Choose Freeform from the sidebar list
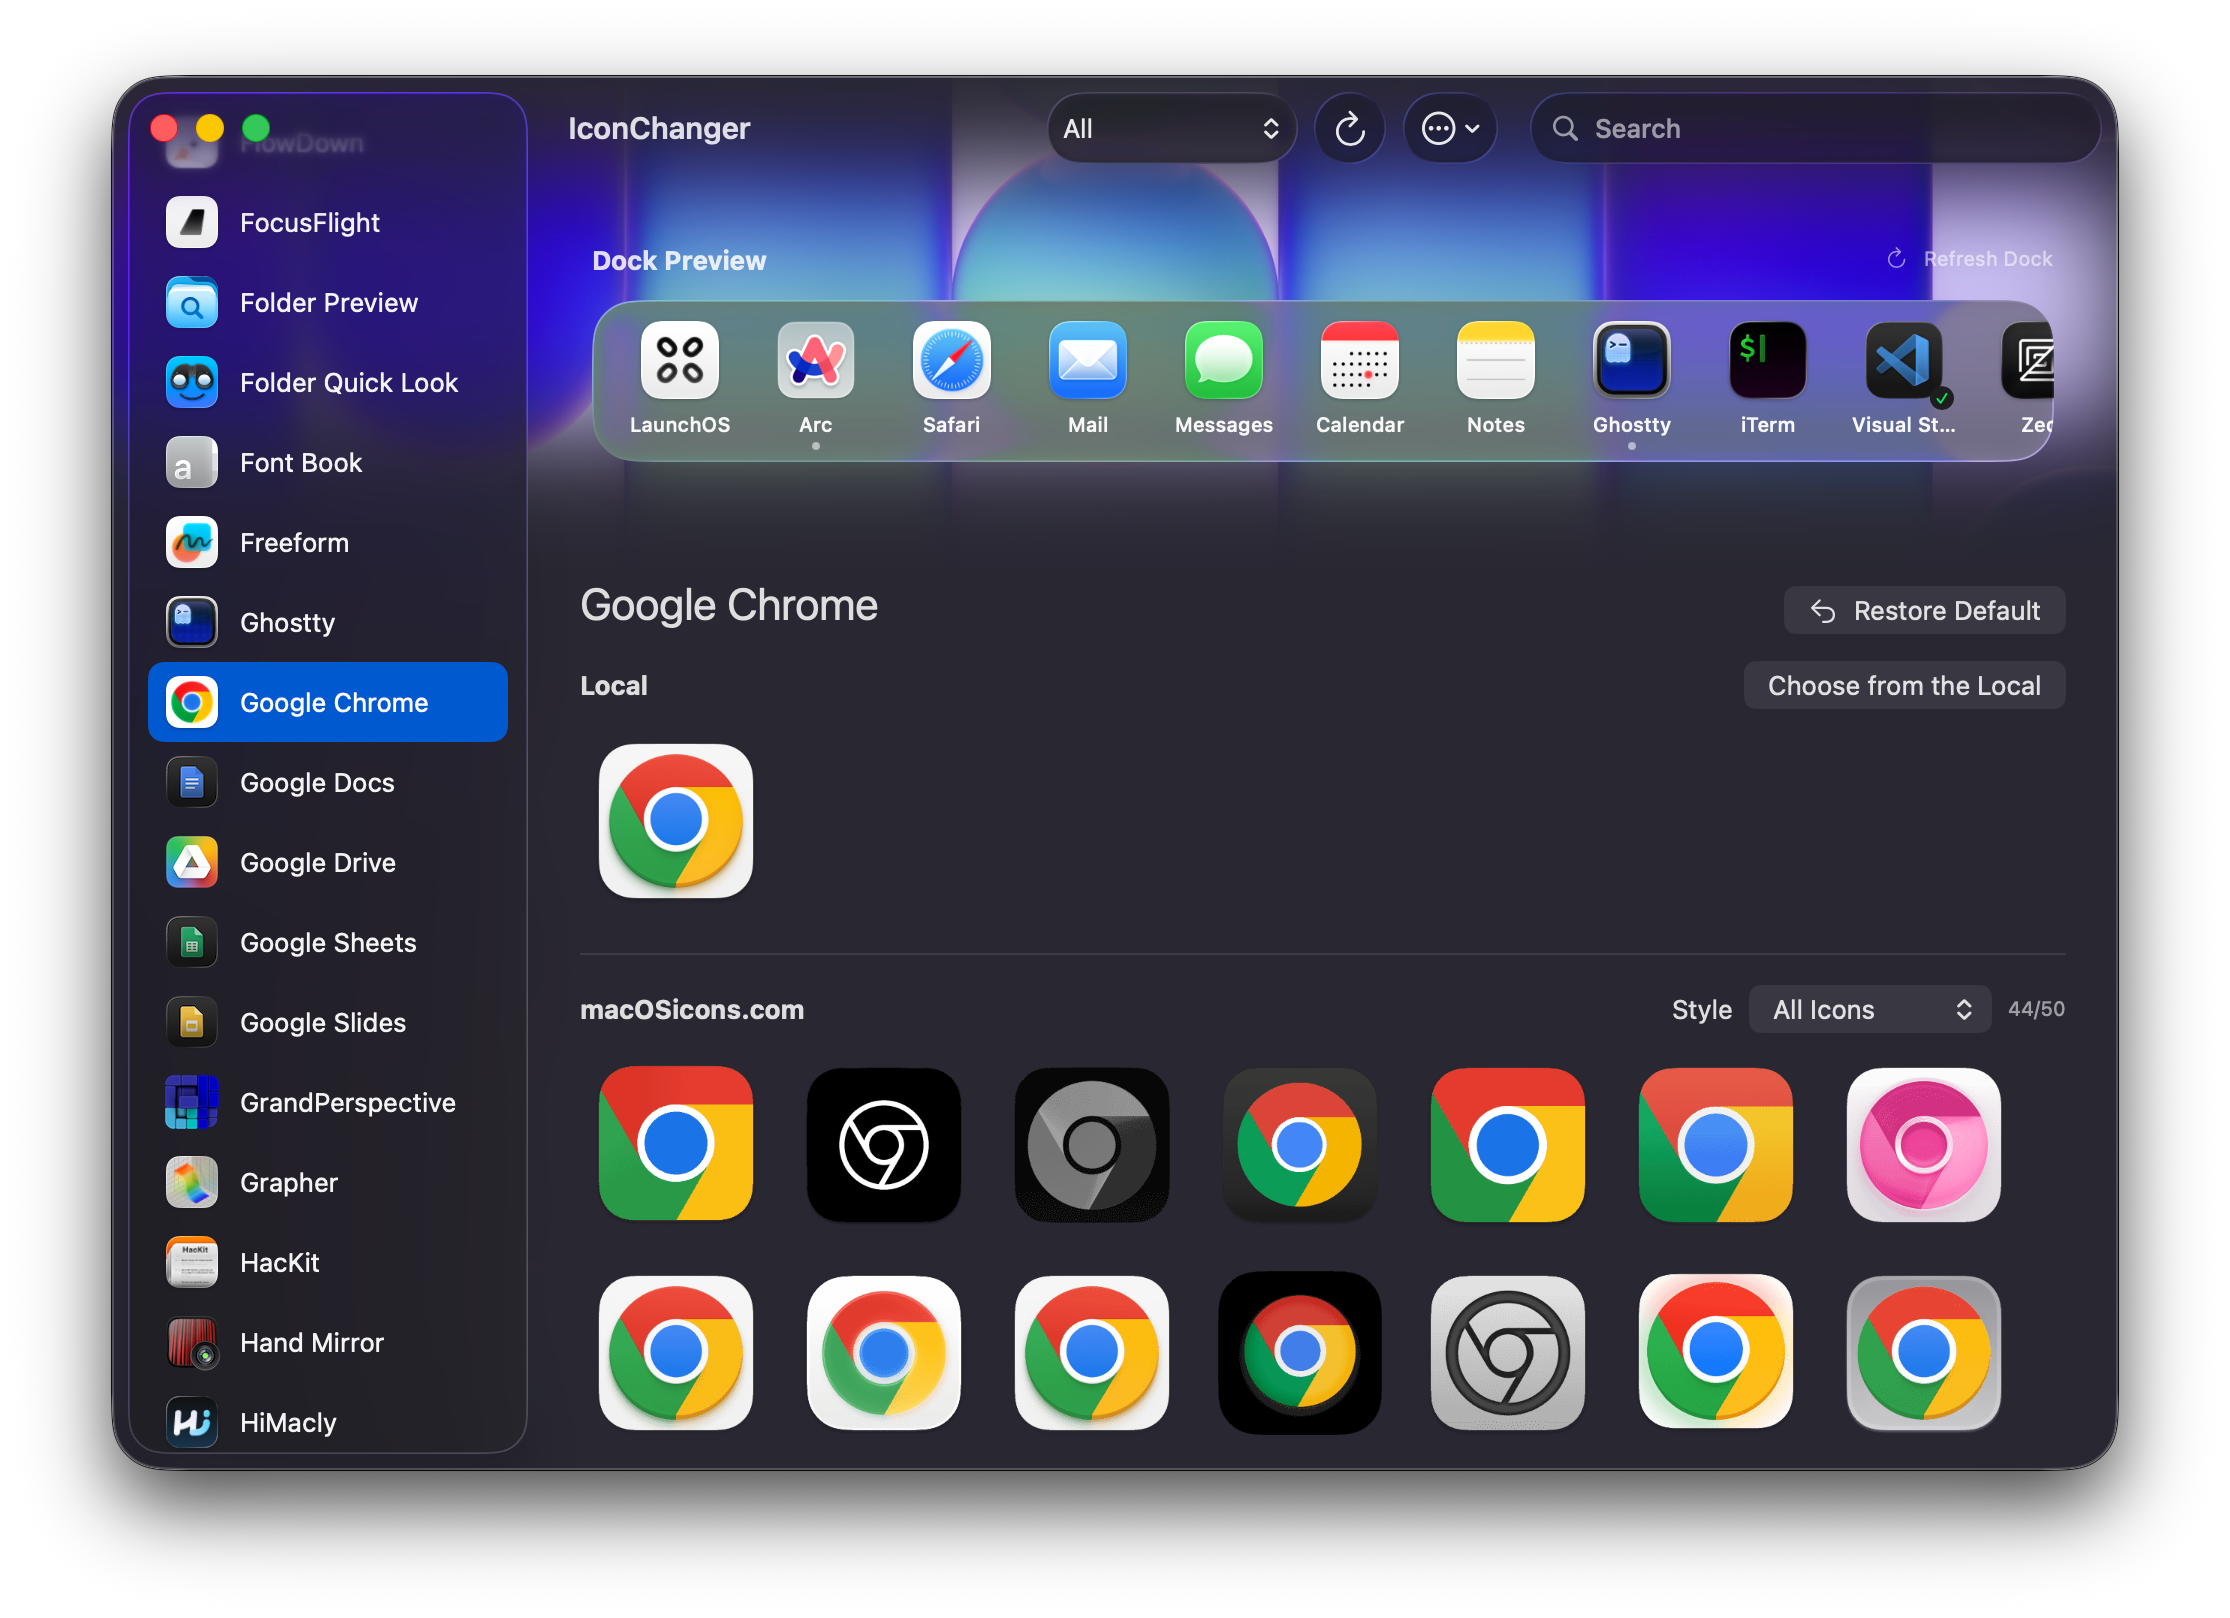 coord(294,542)
